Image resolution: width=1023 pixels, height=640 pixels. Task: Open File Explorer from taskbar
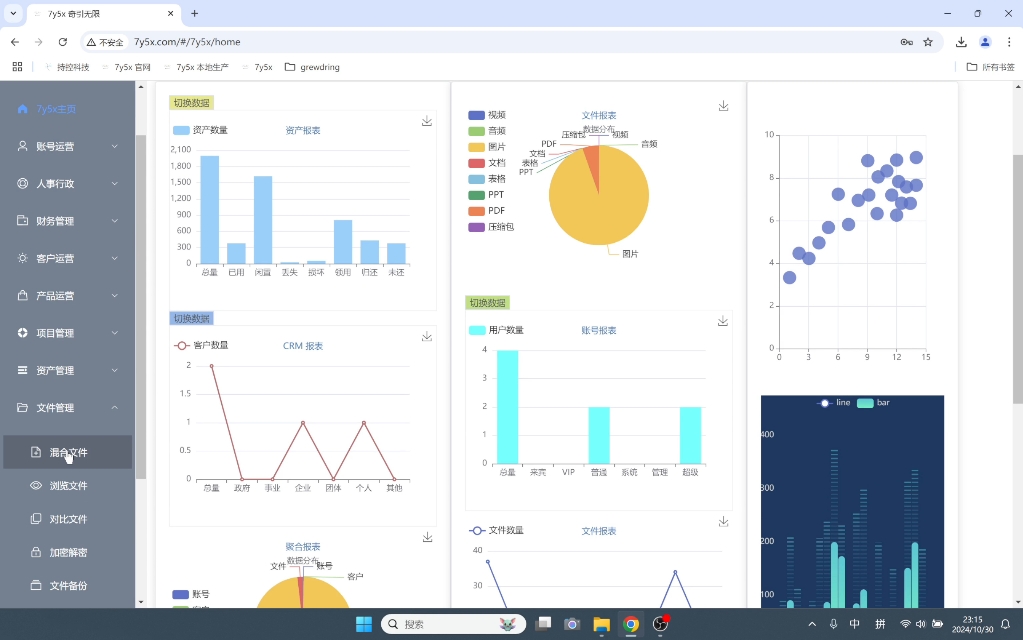pyautogui.click(x=601, y=624)
